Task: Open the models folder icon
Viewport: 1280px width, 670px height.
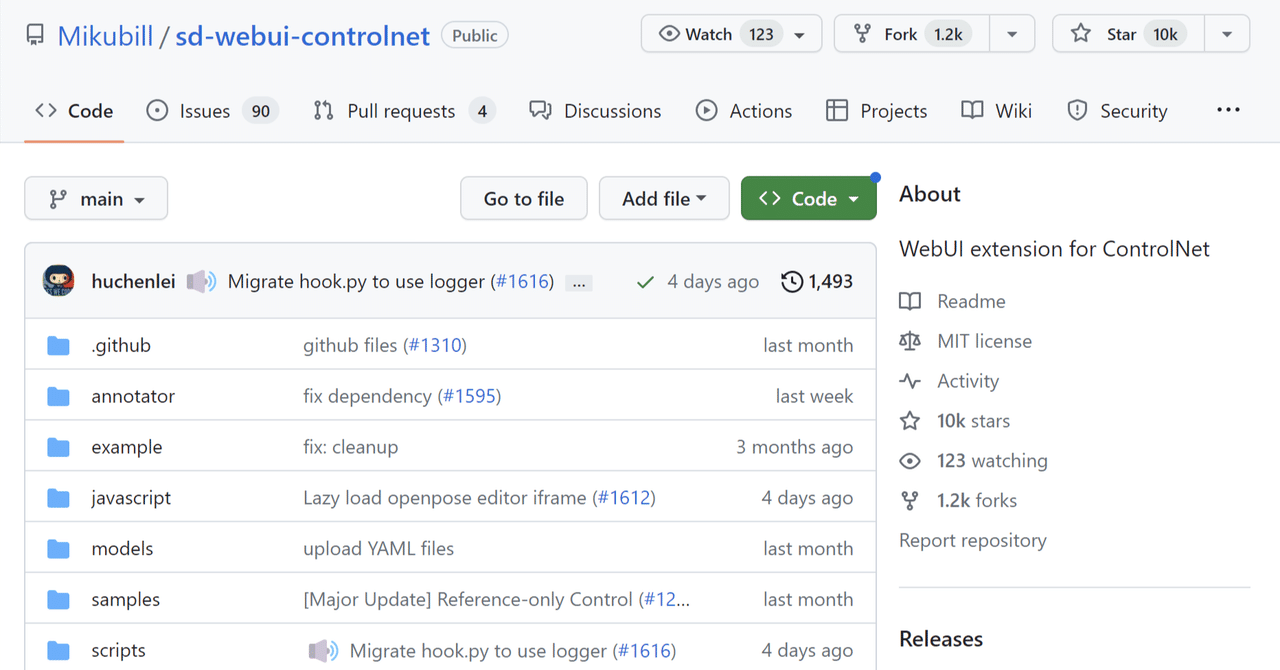Action: tap(58, 548)
